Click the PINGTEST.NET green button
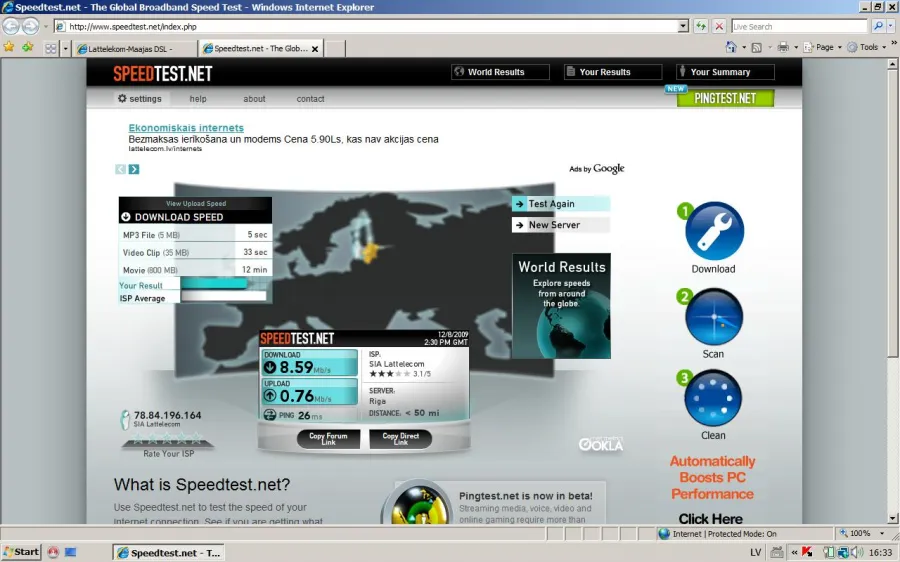The width and height of the screenshot is (900, 562). pos(726,98)
